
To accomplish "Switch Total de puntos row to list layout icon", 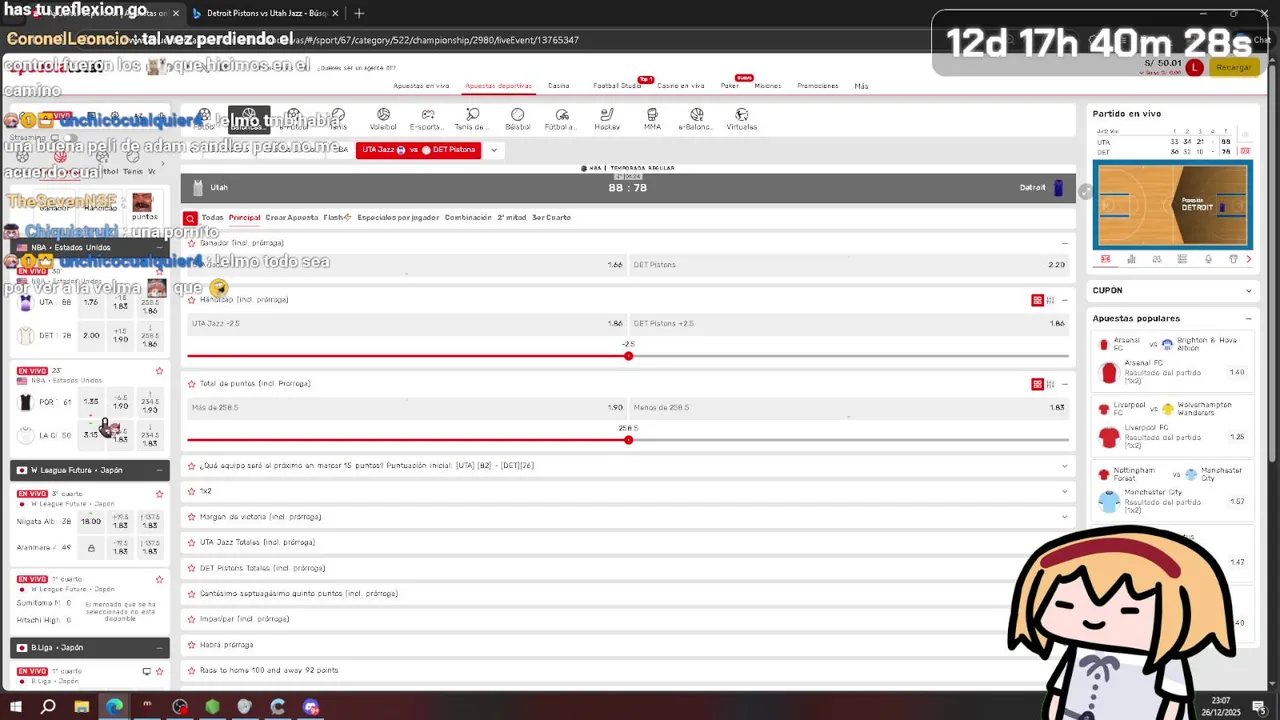I will point(1050,384).
